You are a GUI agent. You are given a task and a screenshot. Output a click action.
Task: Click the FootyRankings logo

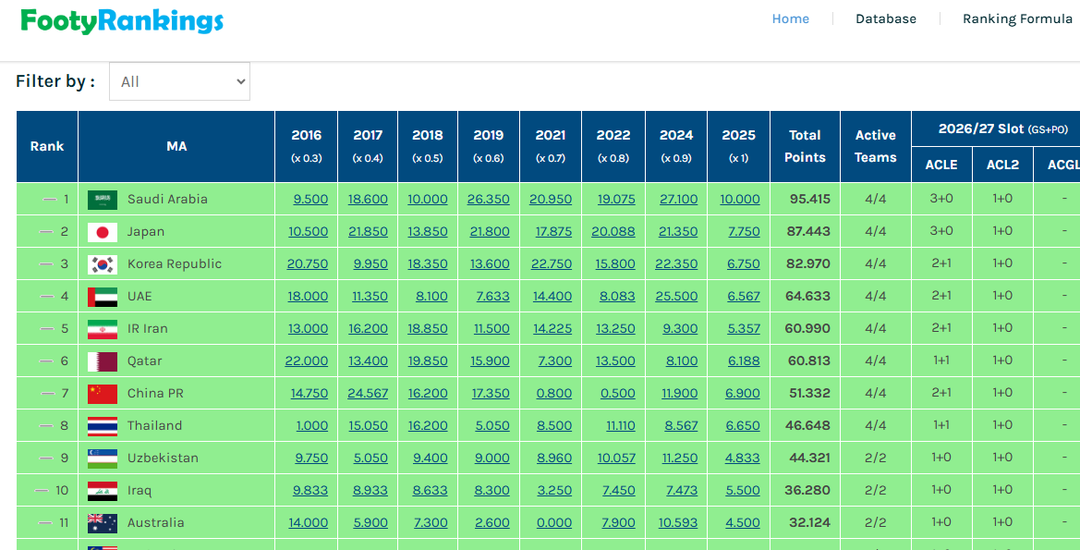click(x=122, y=21)
